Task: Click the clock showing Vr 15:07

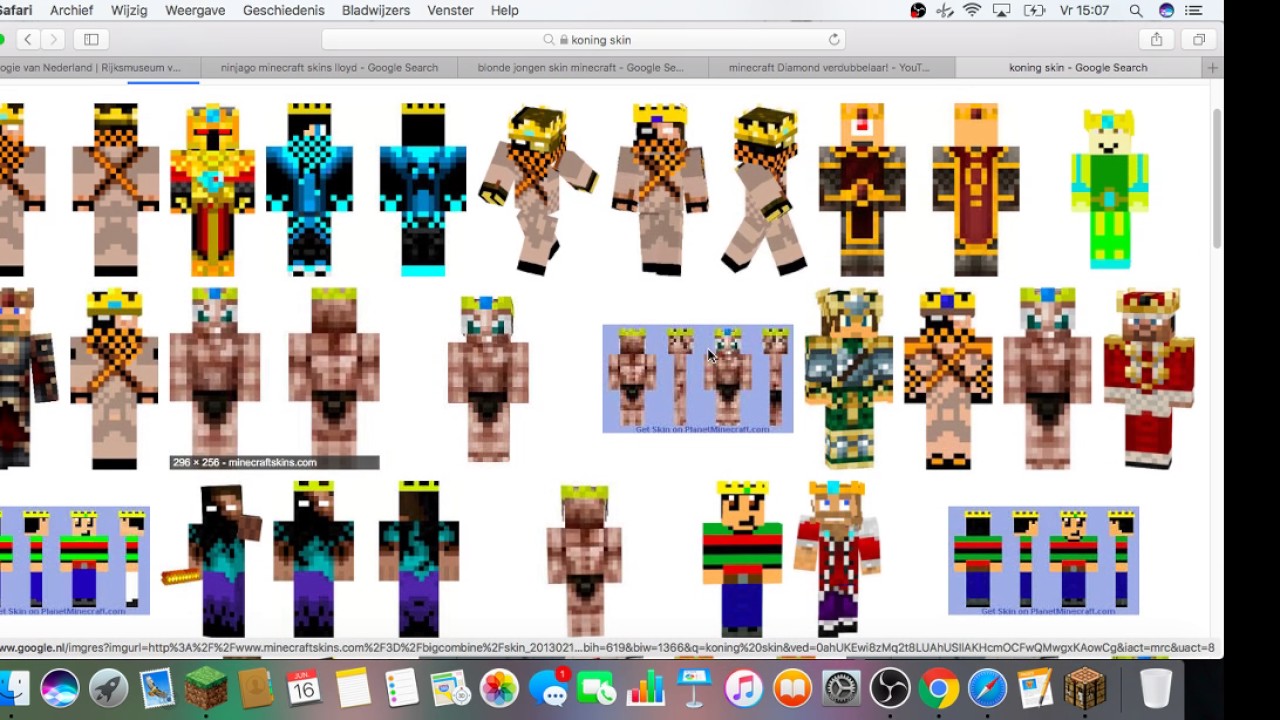Action: (x=1085, y=10)
